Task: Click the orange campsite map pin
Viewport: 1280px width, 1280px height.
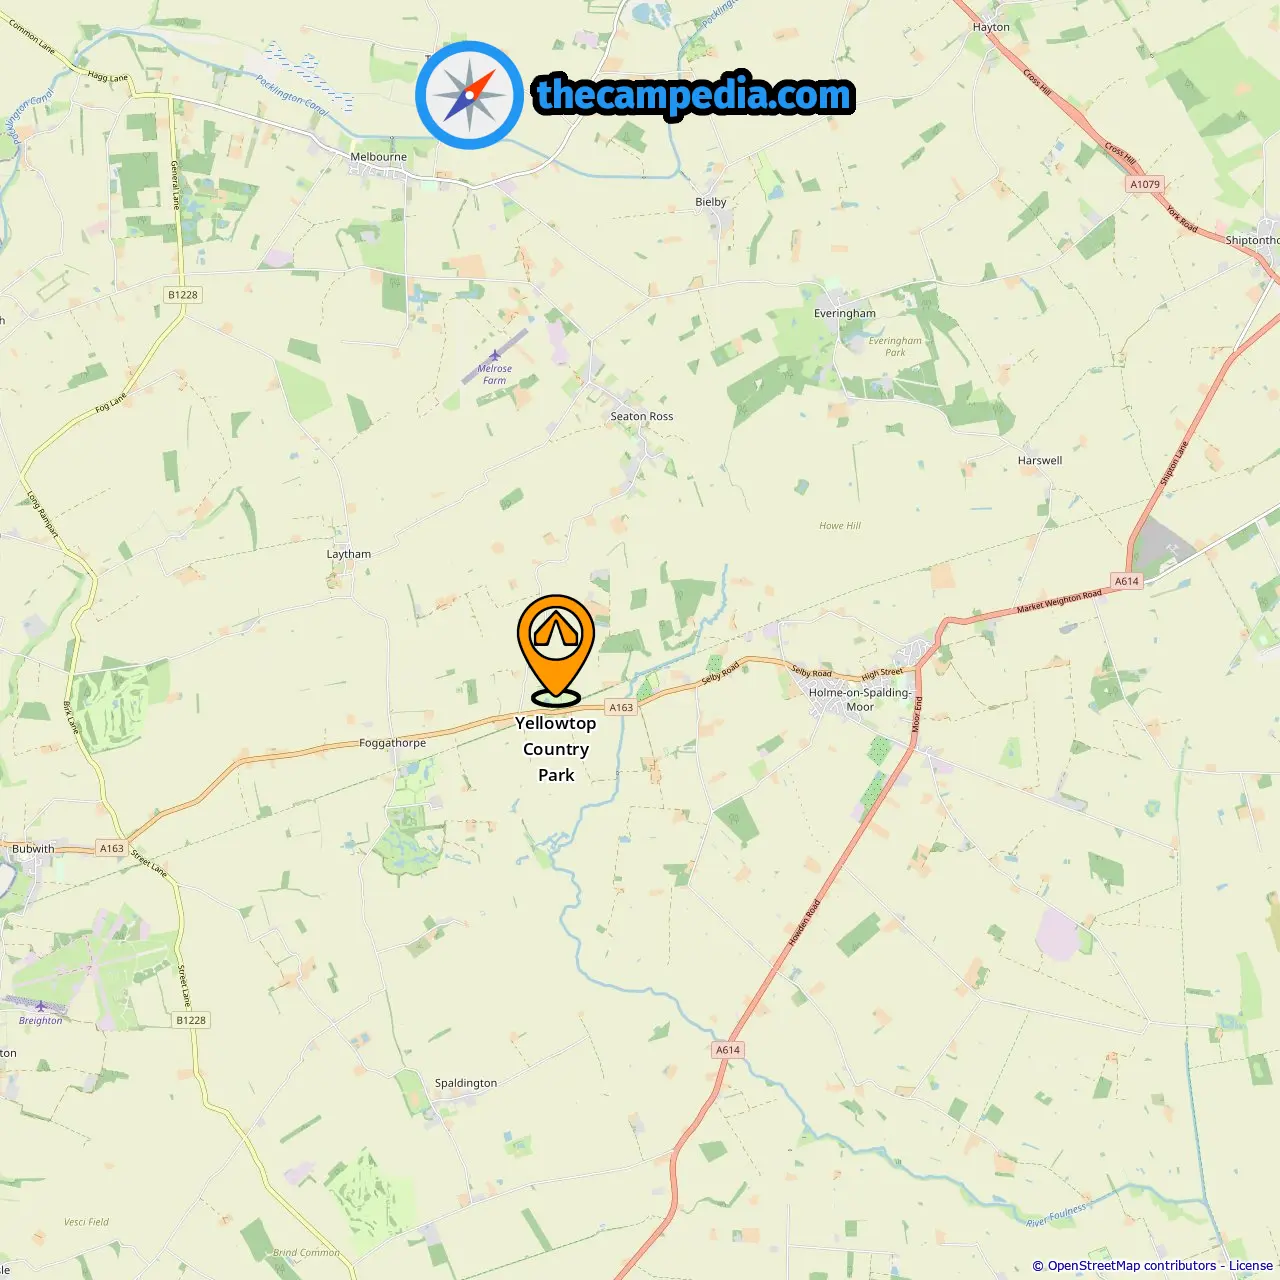Action: (556, 650)
